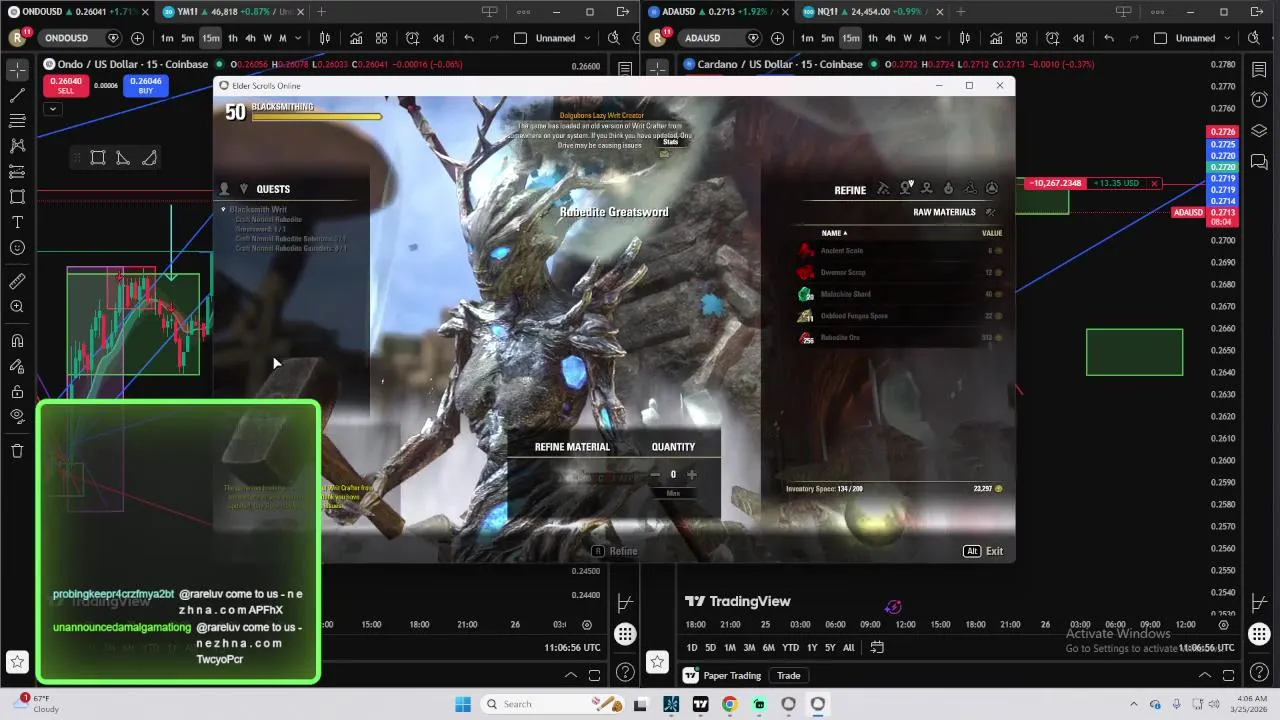
Task: Open the timeframe dropdown on ONDOUSD chart
Action: 297,38
